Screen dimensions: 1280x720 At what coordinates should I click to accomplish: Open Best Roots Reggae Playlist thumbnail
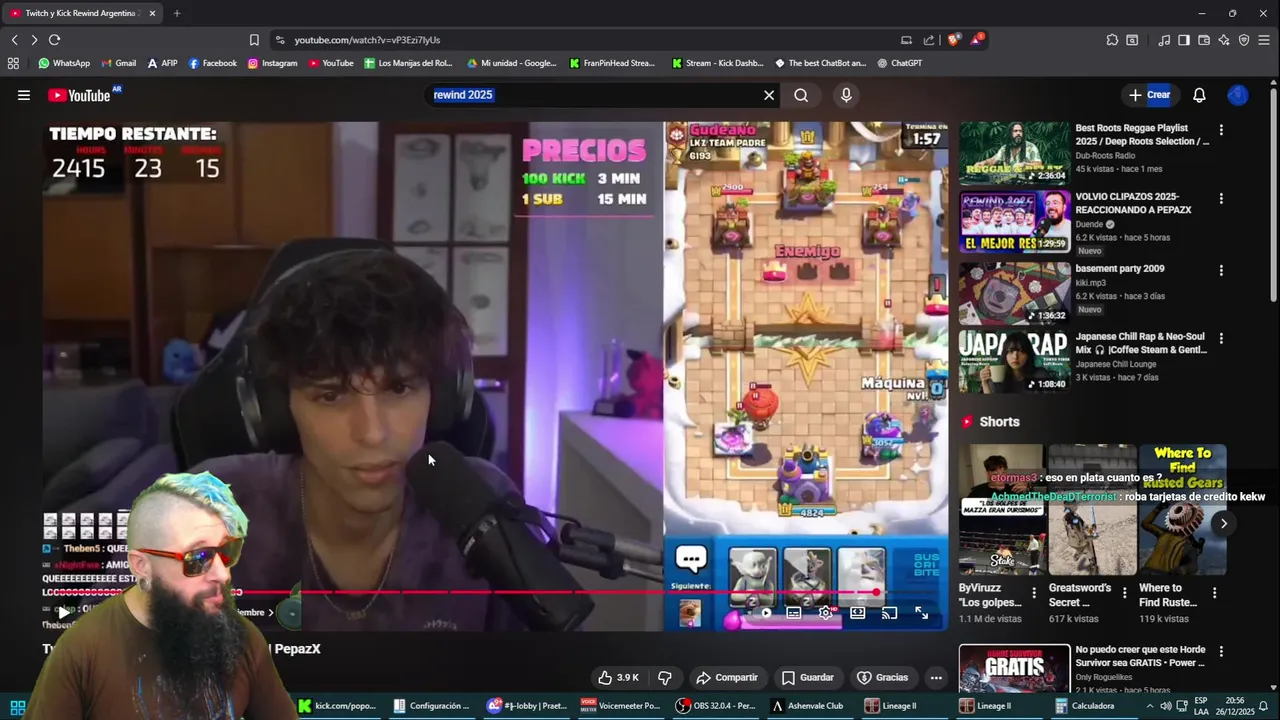(1014, 153)
